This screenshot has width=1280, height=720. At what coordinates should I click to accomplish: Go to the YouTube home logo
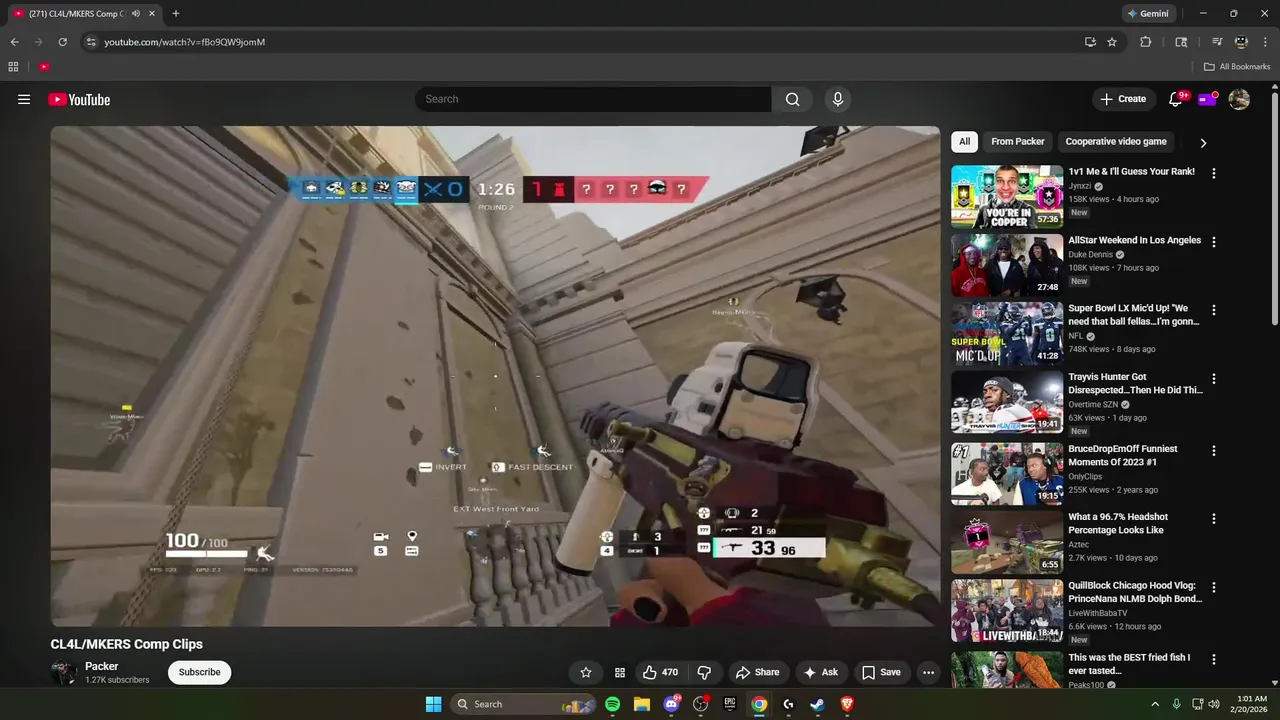point(79,99)
